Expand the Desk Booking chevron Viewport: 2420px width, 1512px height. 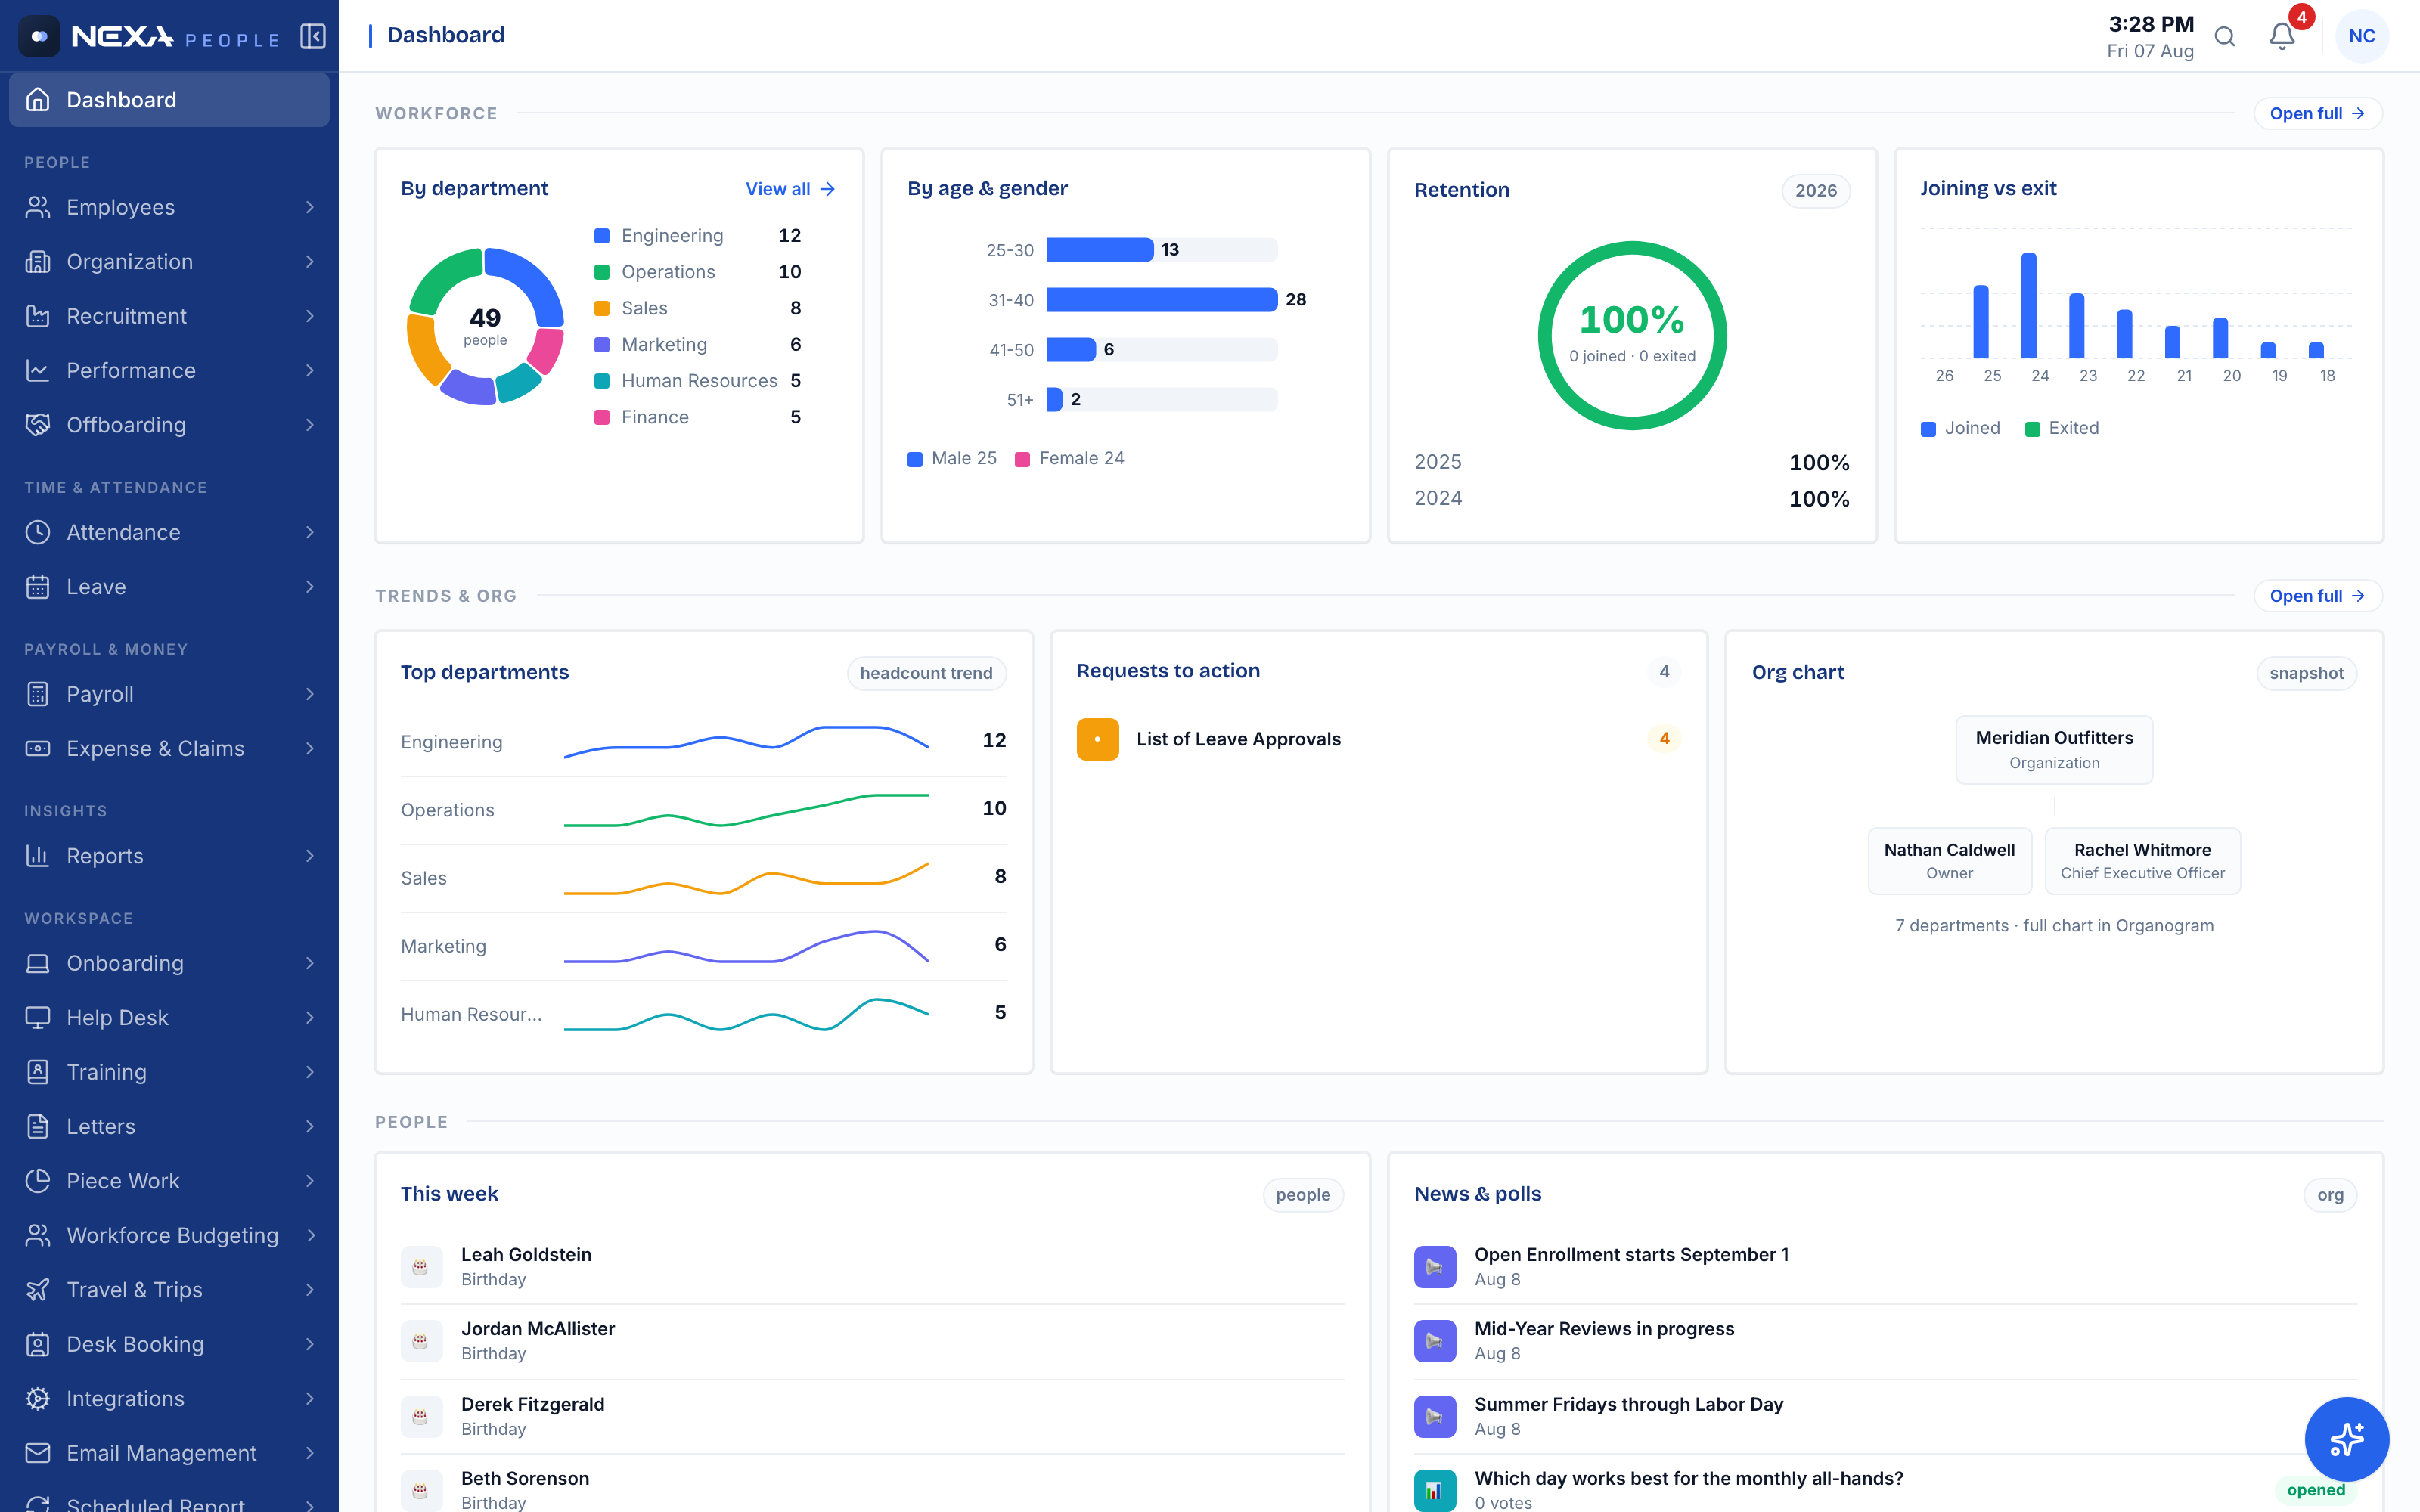[x=310, y=1345]
